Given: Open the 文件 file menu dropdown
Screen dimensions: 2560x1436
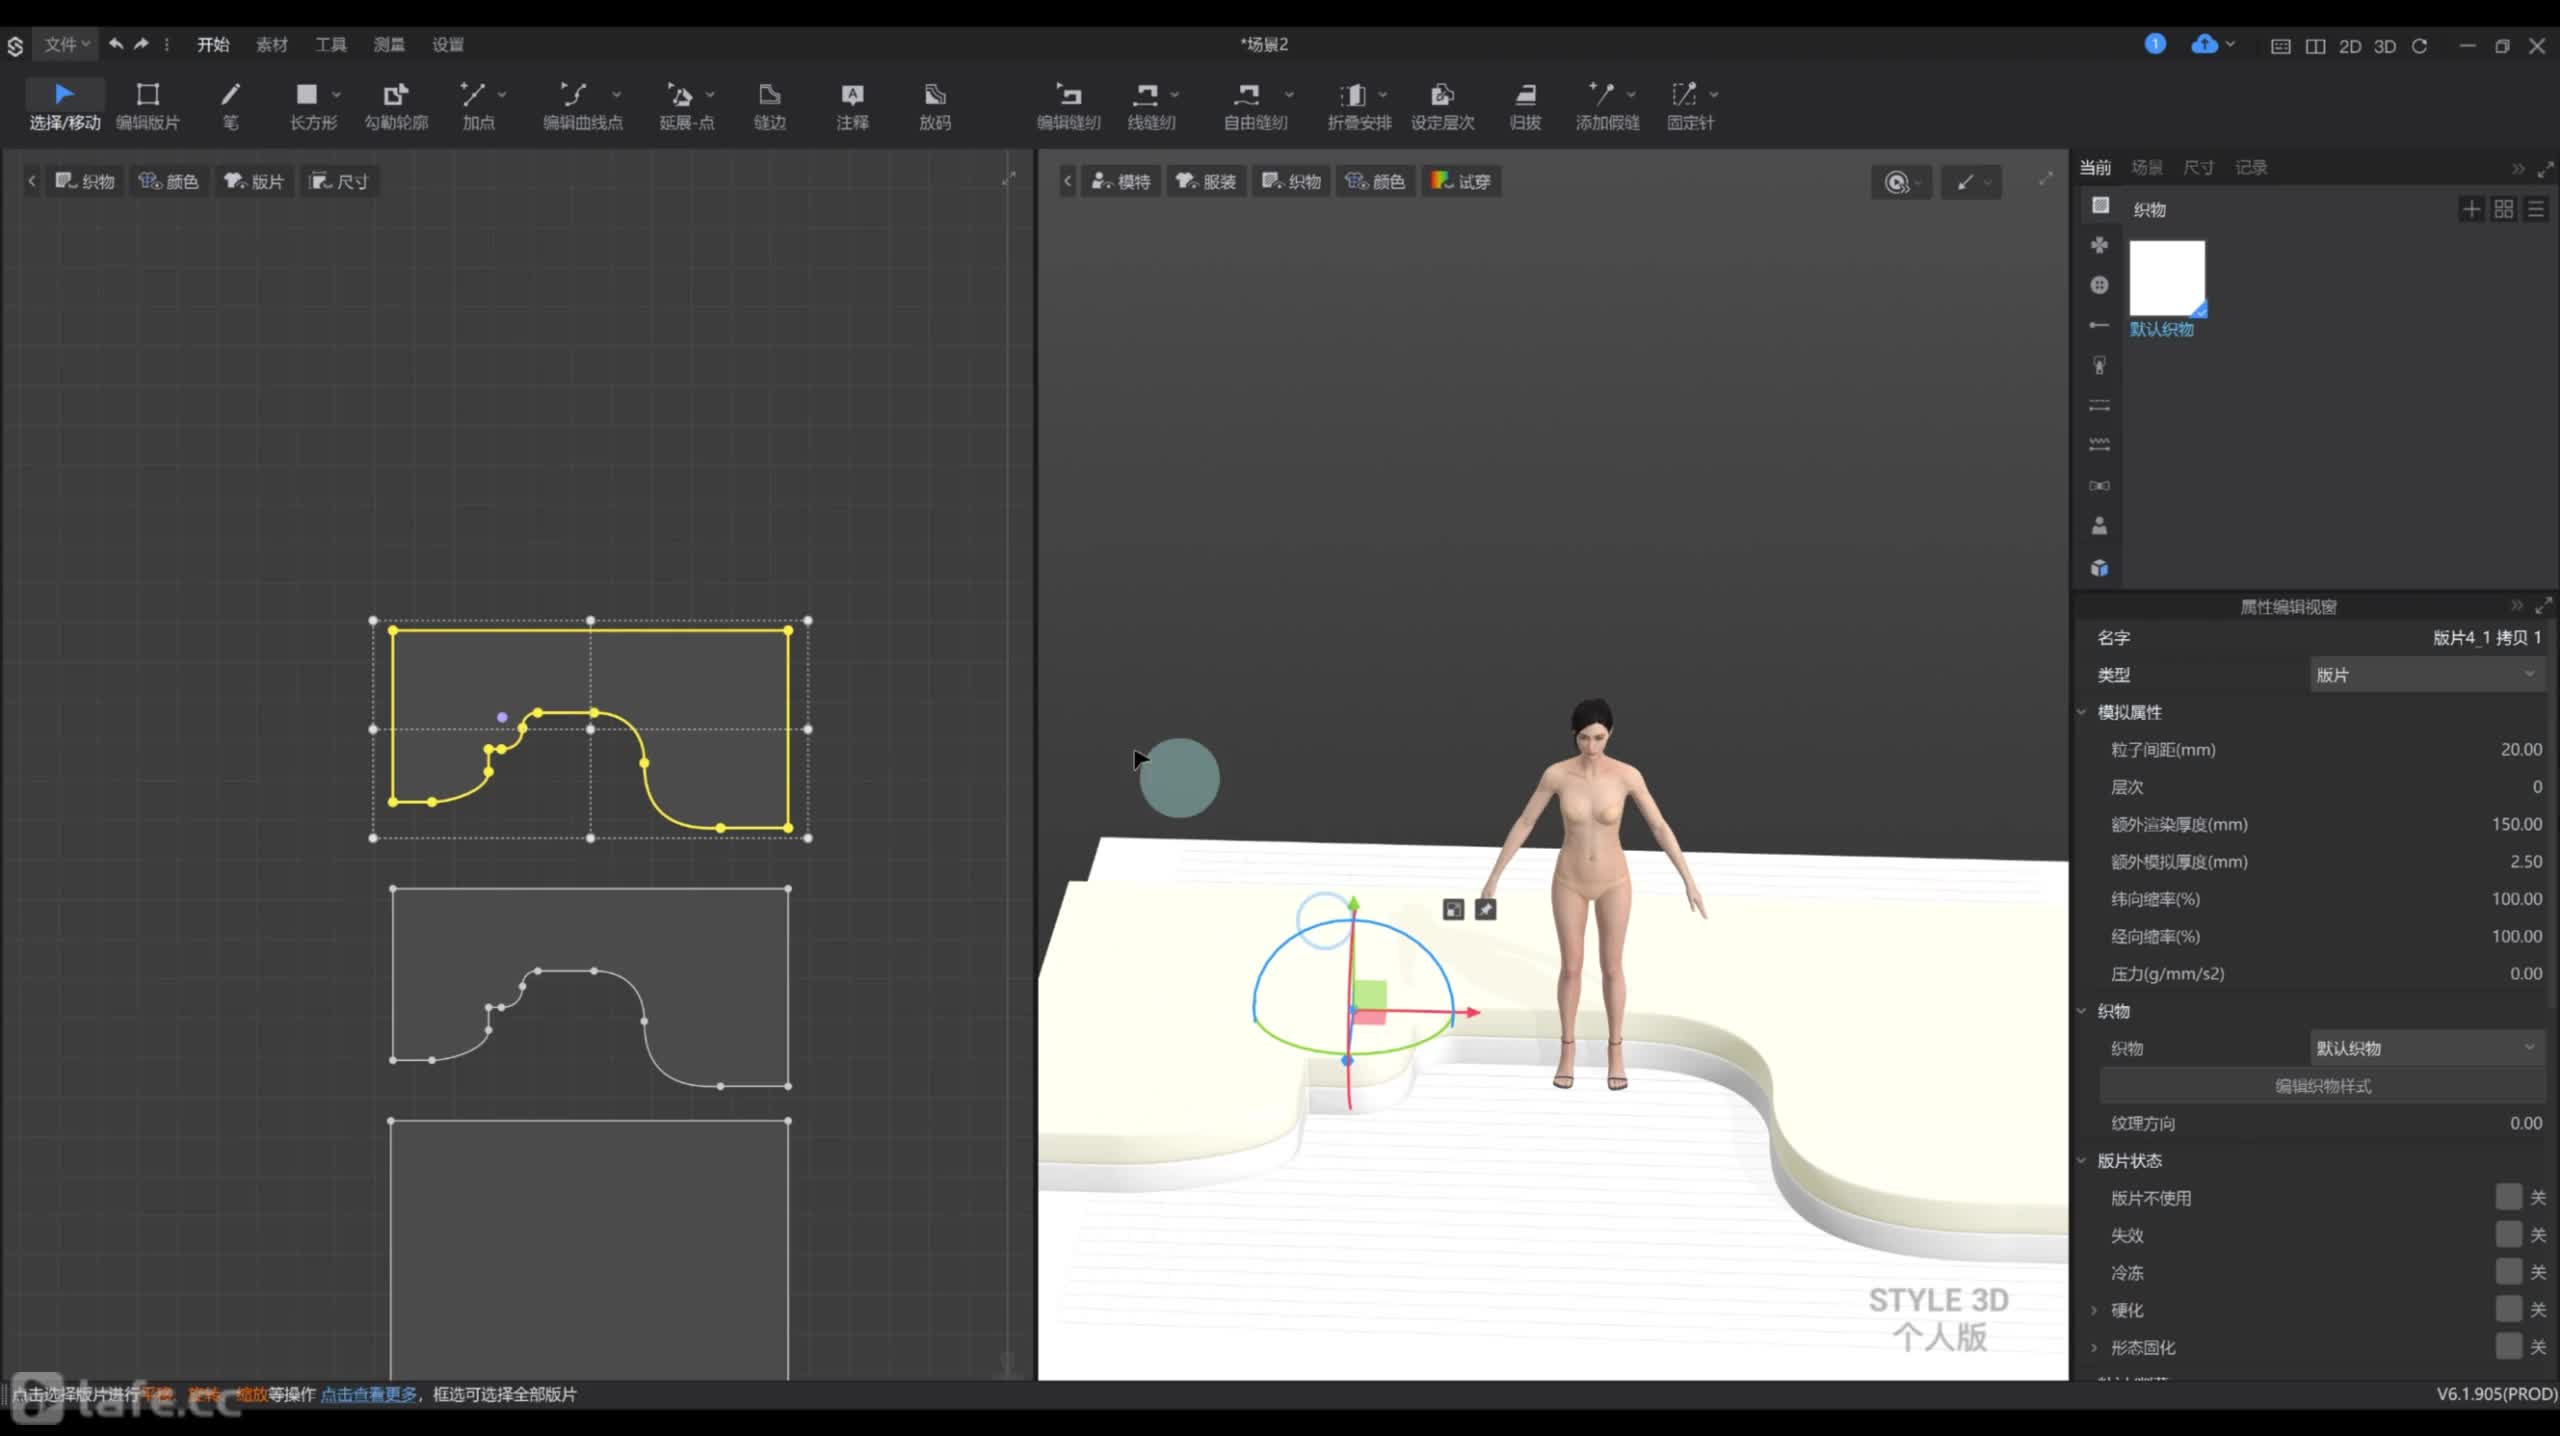Looking at the screenshot, I should [66, 44].
